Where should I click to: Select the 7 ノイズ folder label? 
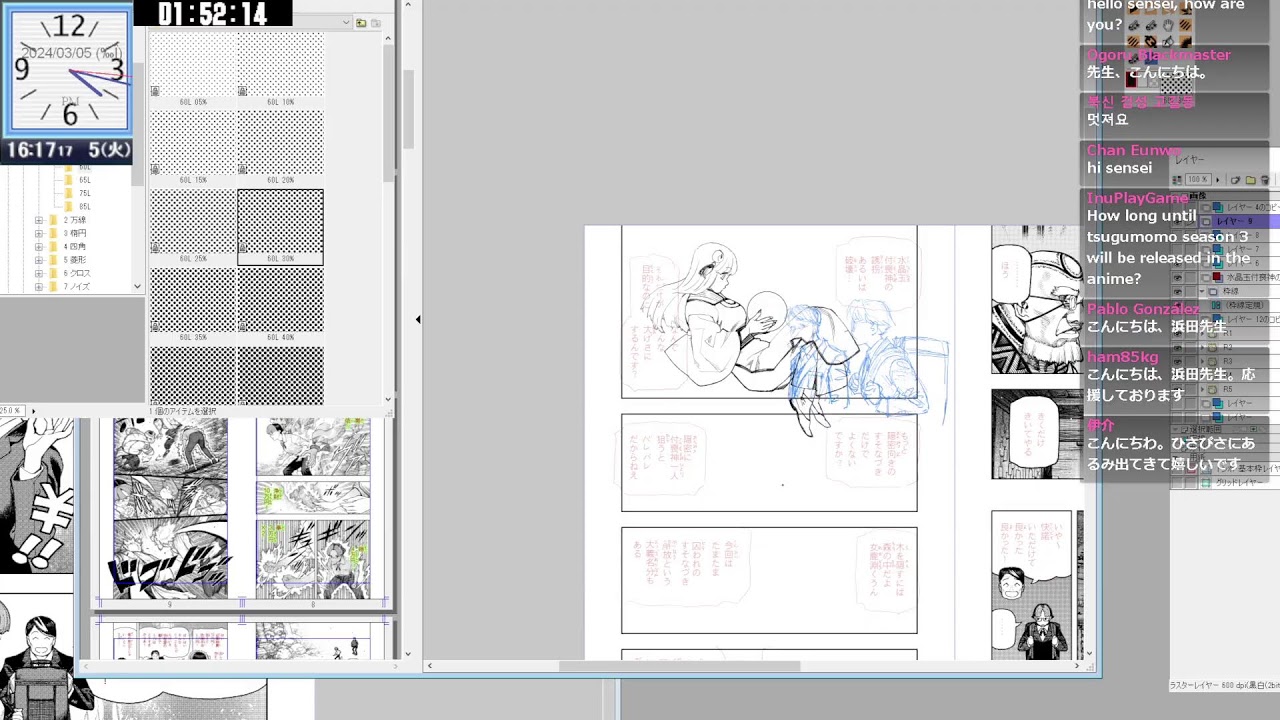[x=76, y=287]
